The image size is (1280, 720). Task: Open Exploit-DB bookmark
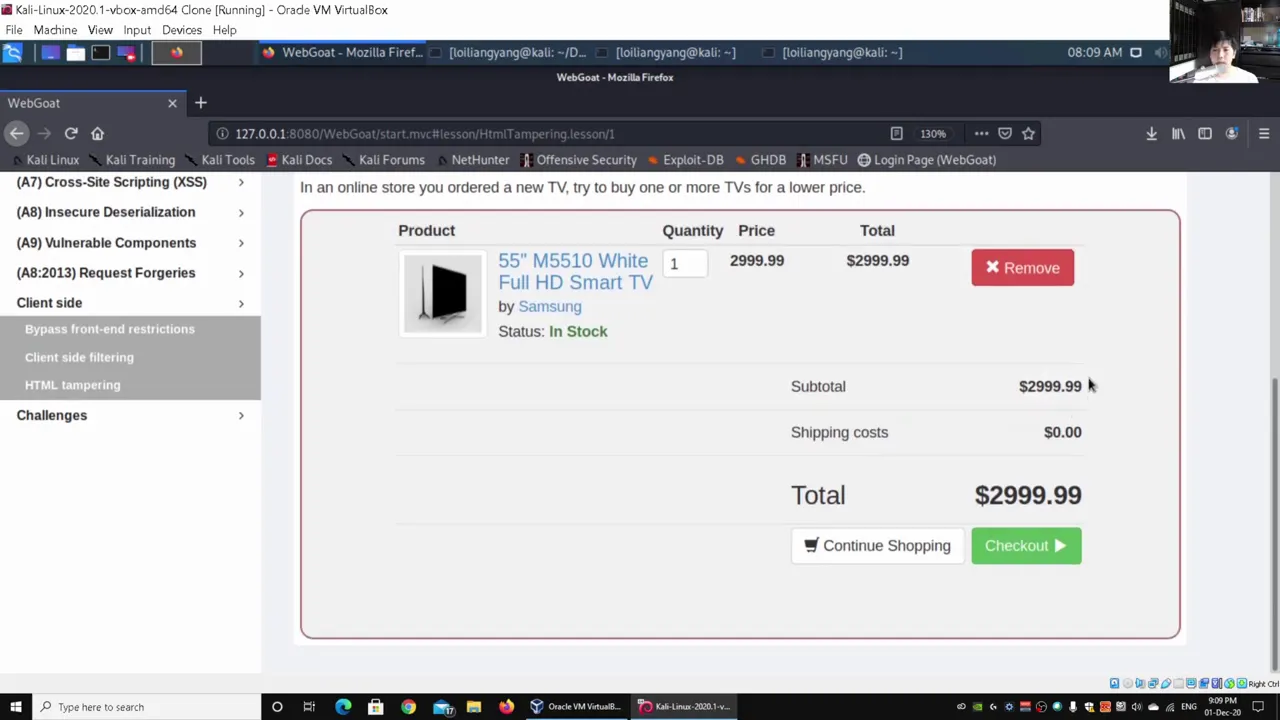[x=684, y=160]
